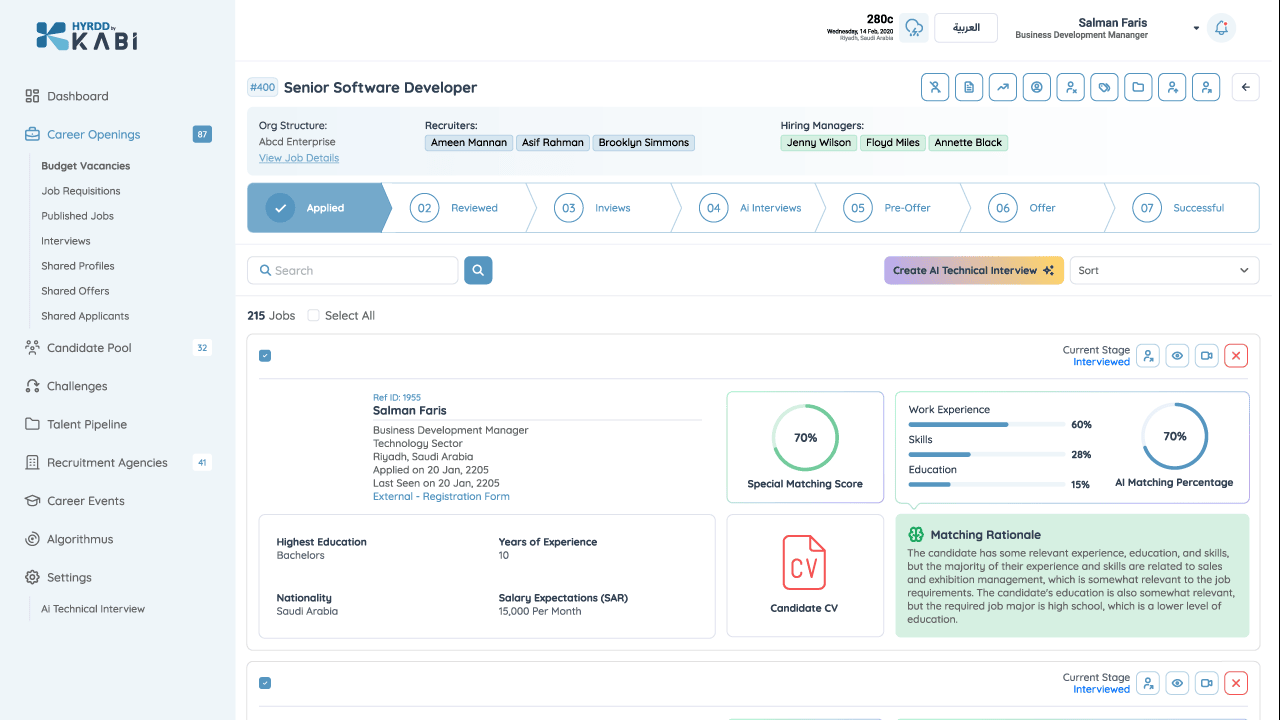
Task: Start video interview icon for Salman Faris
Action: pyautogui.click(x=1207, y=355)
